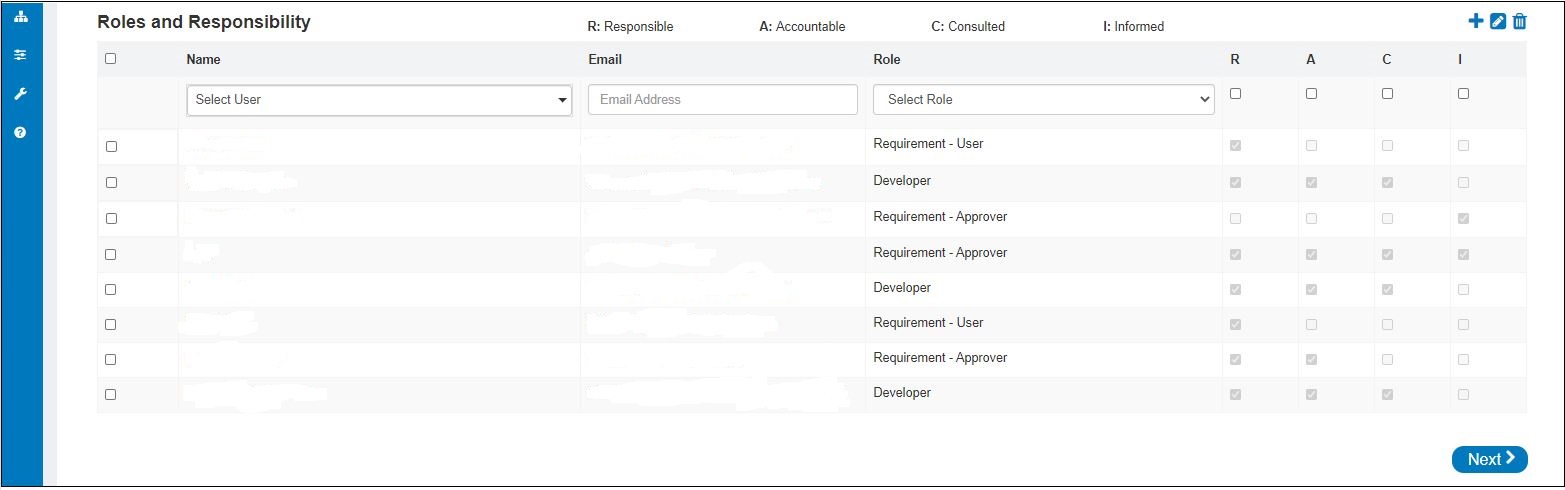Click the Next button
This screenshot has height=490, width=1565.
click(1489, 459)
